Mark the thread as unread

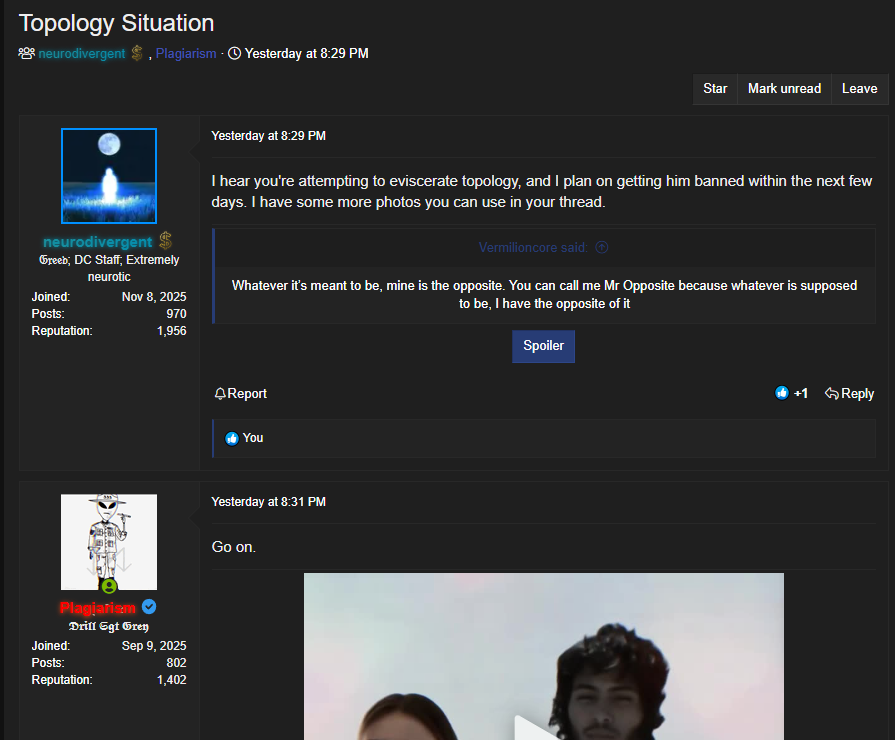click(x=784, y=88)
